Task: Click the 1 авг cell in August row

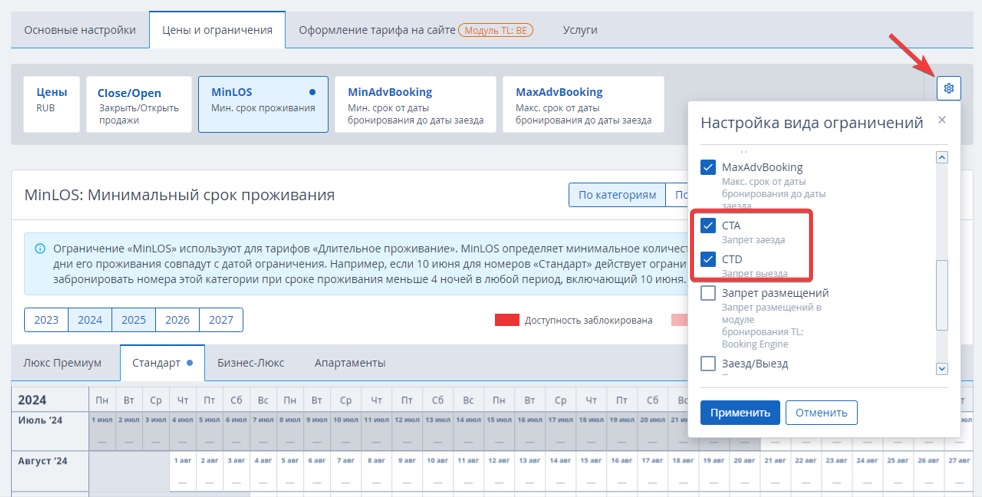Action: [x=182, y=471]
